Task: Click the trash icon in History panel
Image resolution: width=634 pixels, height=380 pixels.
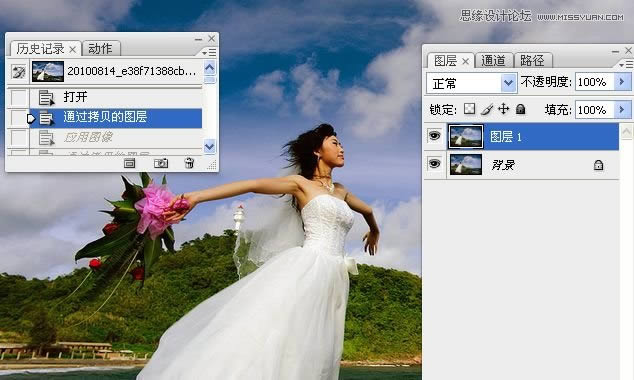Action: click(x=189, y=163)
